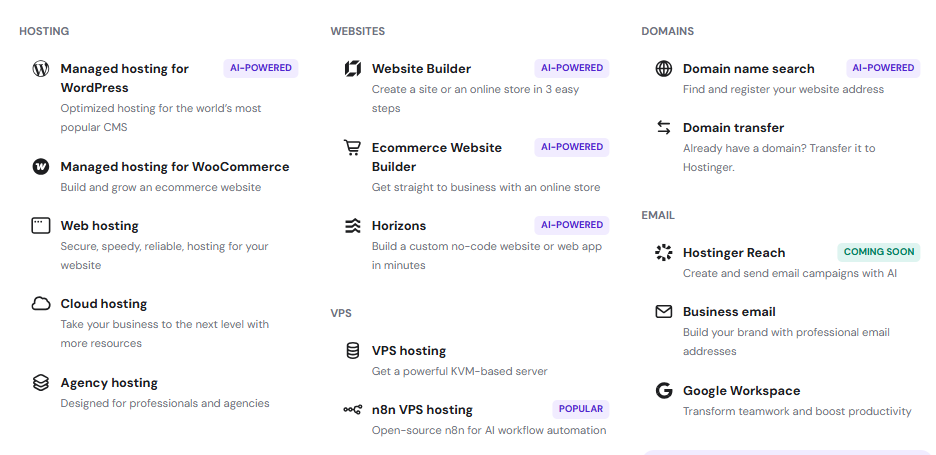Click the Hostinger Reach spinner icon
Image resolution: width=936 pixels, height=455 pixels.
tap(664, 253)
